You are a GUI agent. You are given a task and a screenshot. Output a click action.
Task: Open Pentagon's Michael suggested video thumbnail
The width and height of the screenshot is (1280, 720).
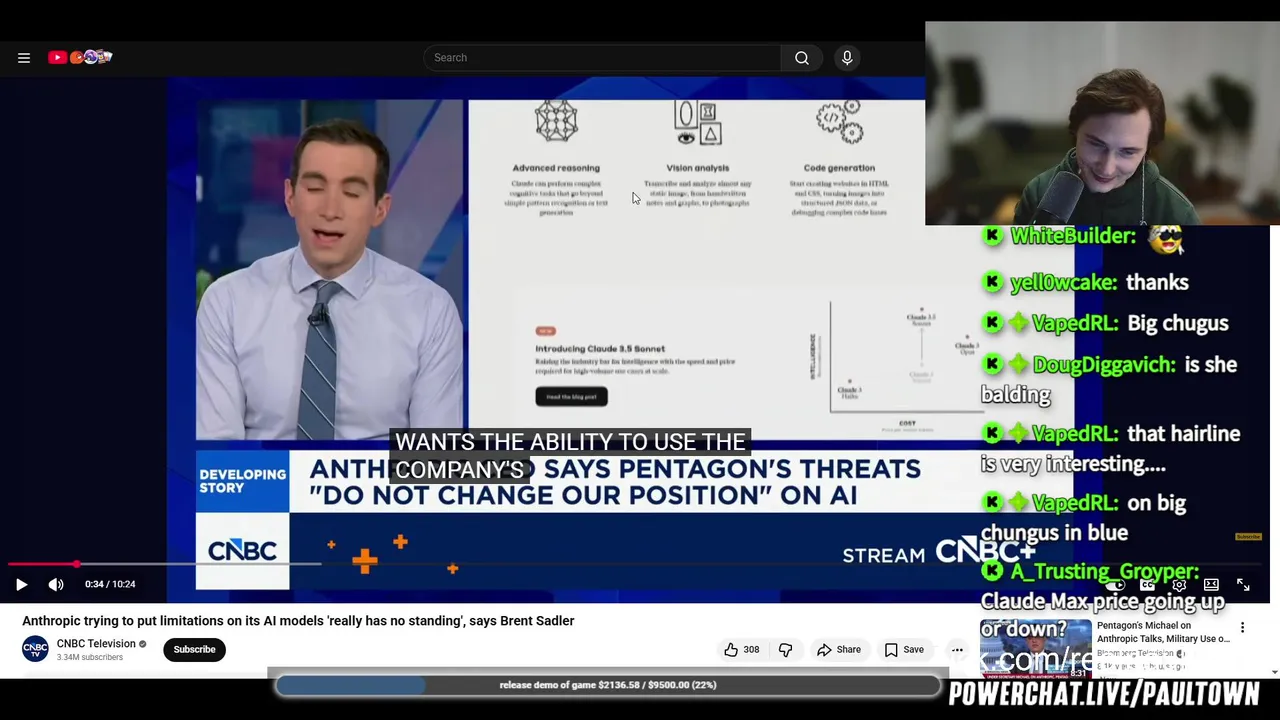[x=1036, y=649]
